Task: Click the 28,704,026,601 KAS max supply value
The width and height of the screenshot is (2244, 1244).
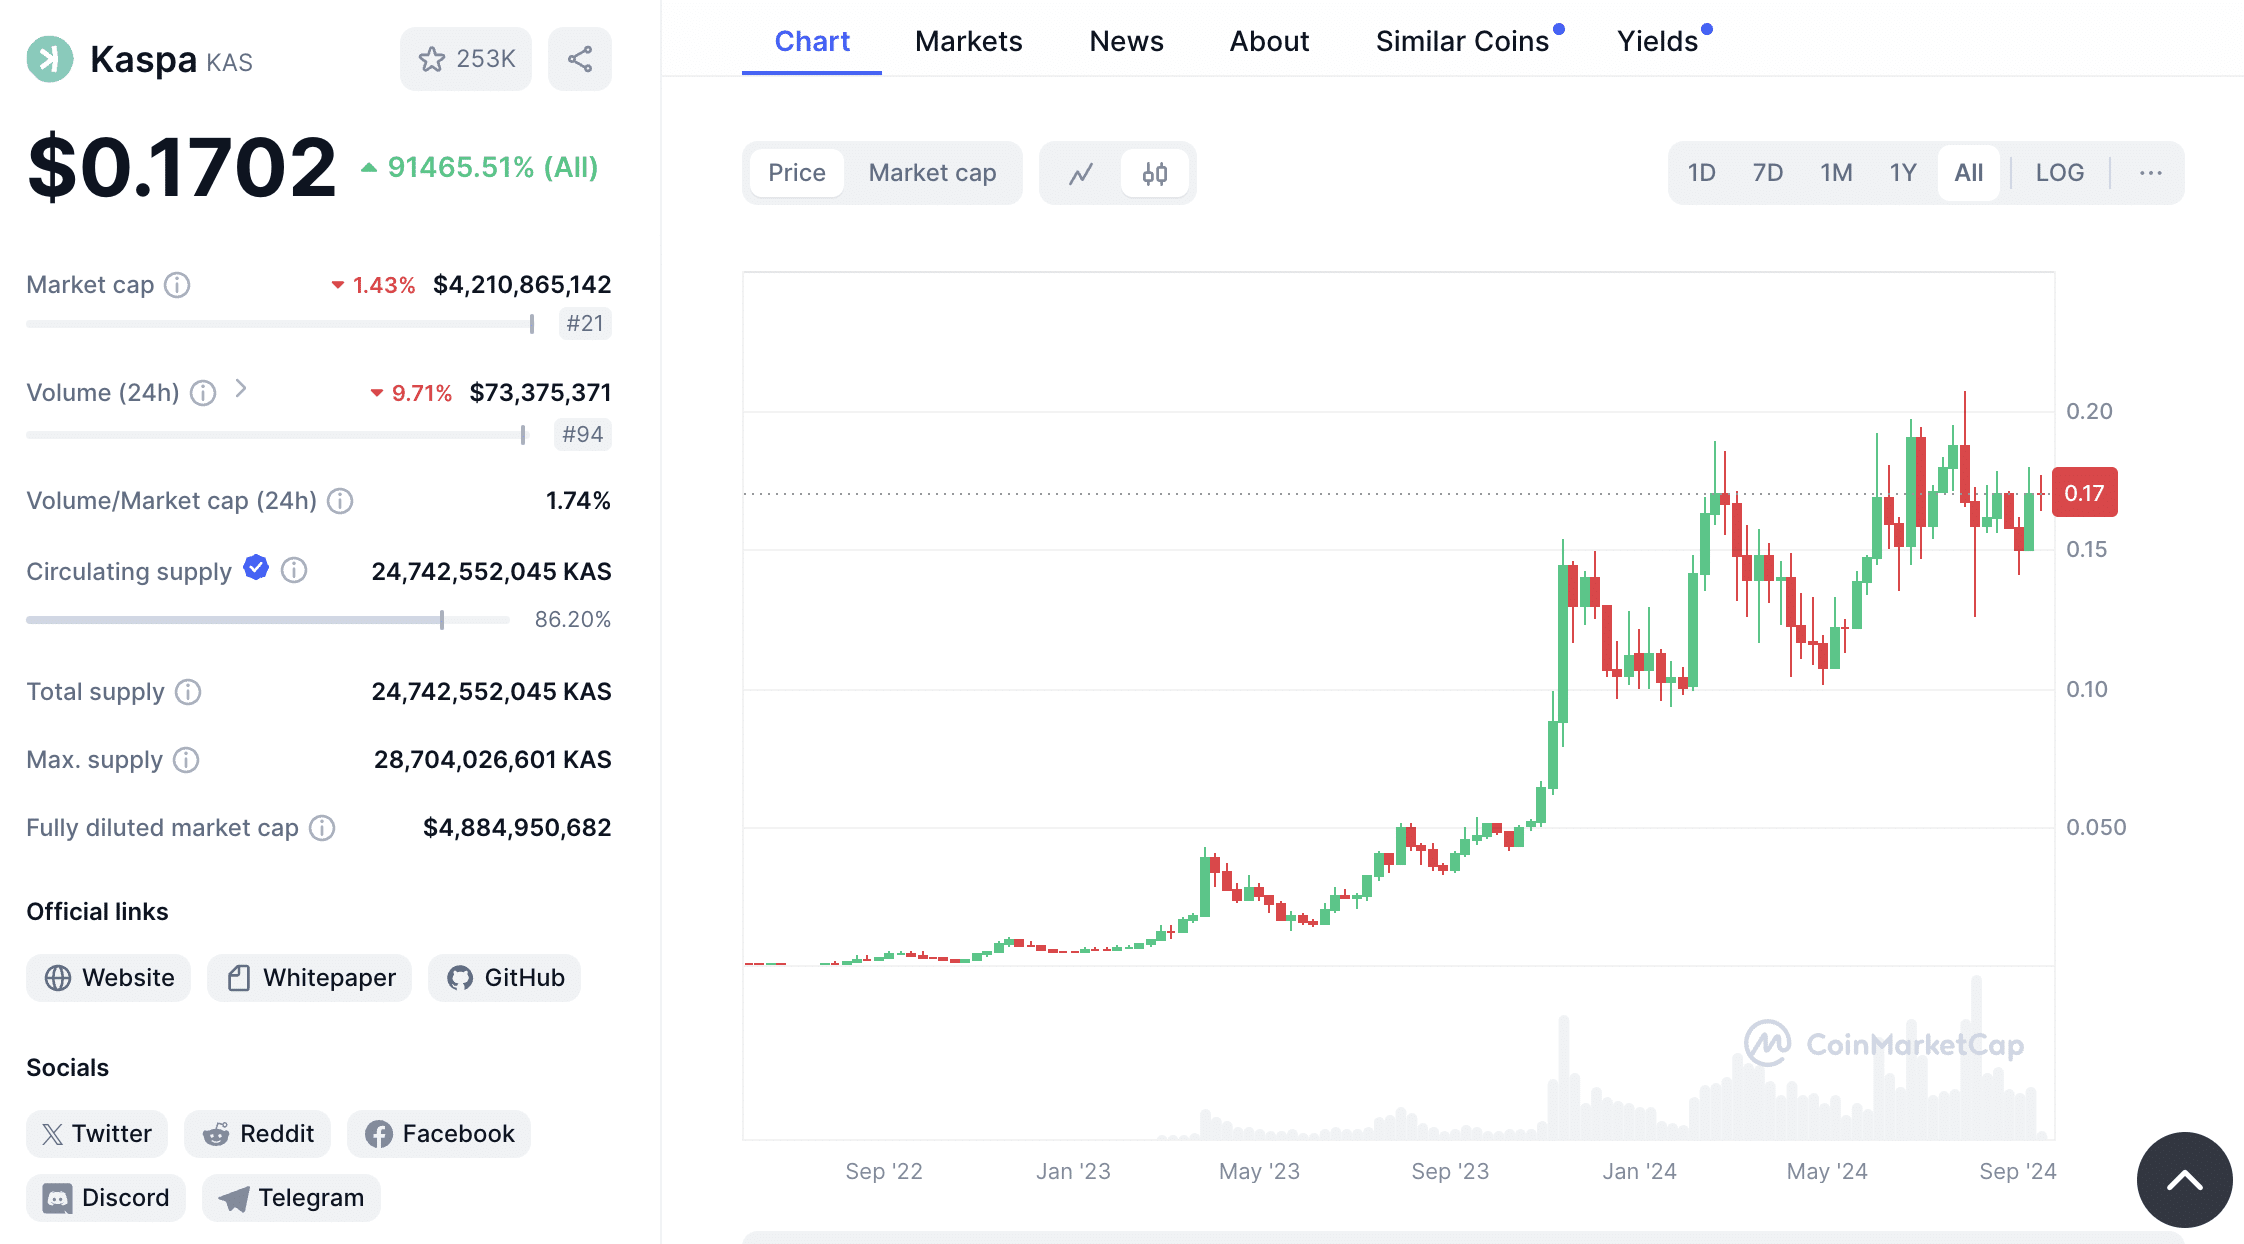Action: pos(493,760)
